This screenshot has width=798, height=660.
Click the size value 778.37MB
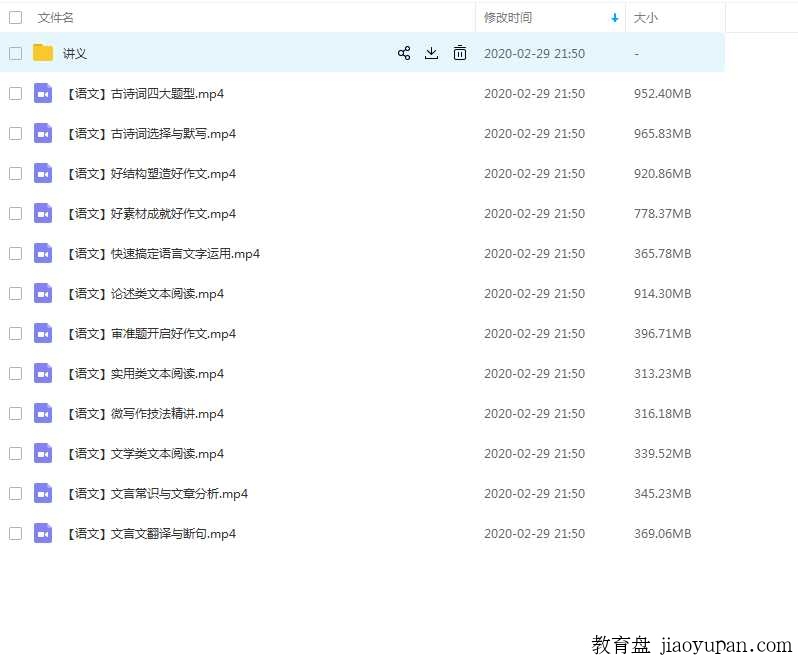tap(662, 214)
